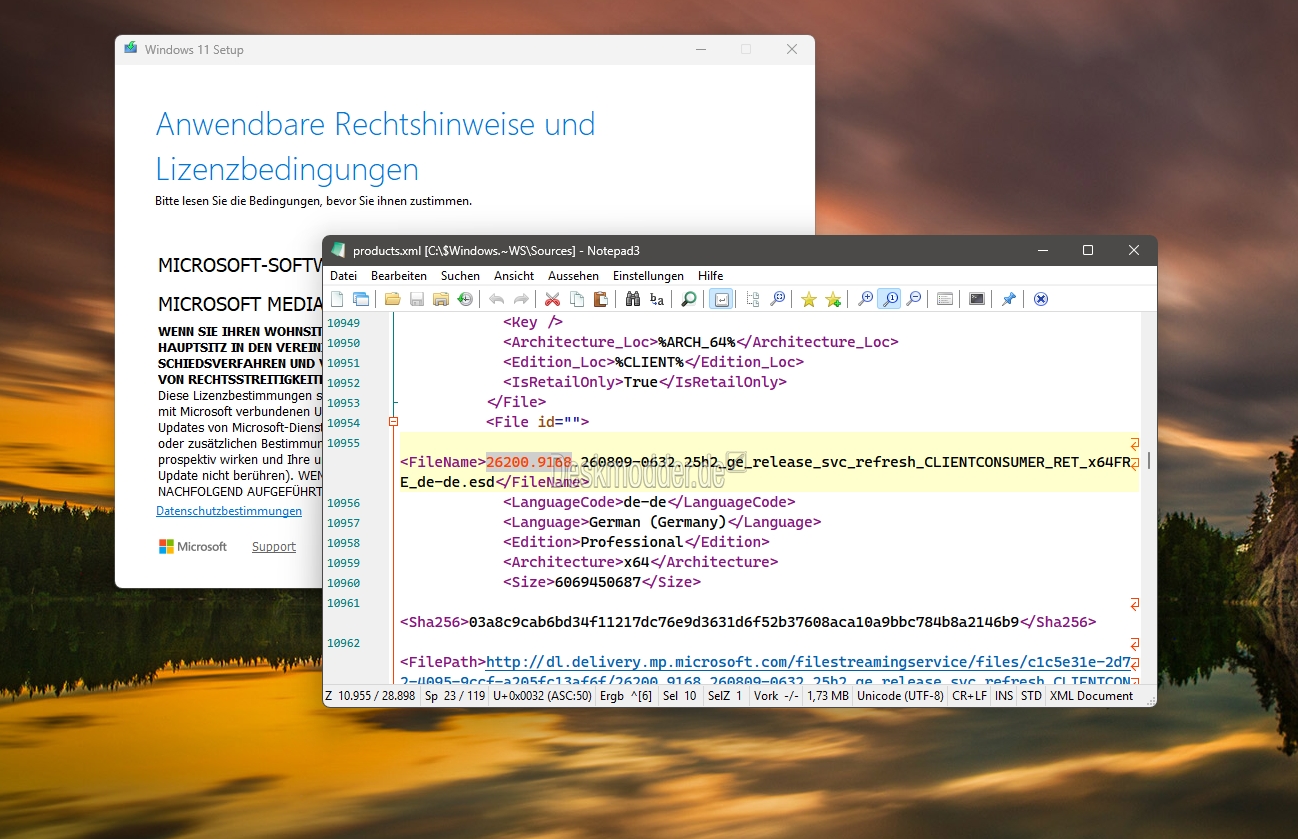Click the star with green plus icon
The width and height of the screenshot is (1298, 839).
[x=833, y=299]
